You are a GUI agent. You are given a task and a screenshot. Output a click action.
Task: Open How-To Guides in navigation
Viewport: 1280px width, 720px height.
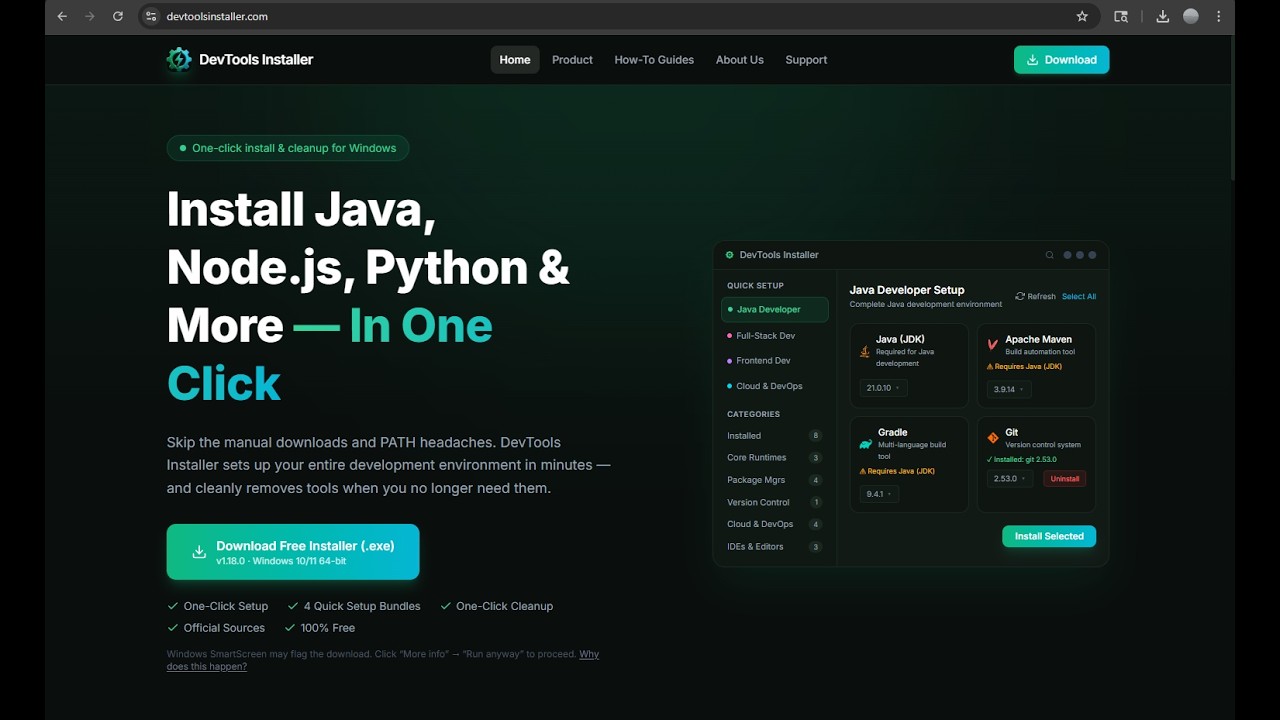click(x=654, y=60)
